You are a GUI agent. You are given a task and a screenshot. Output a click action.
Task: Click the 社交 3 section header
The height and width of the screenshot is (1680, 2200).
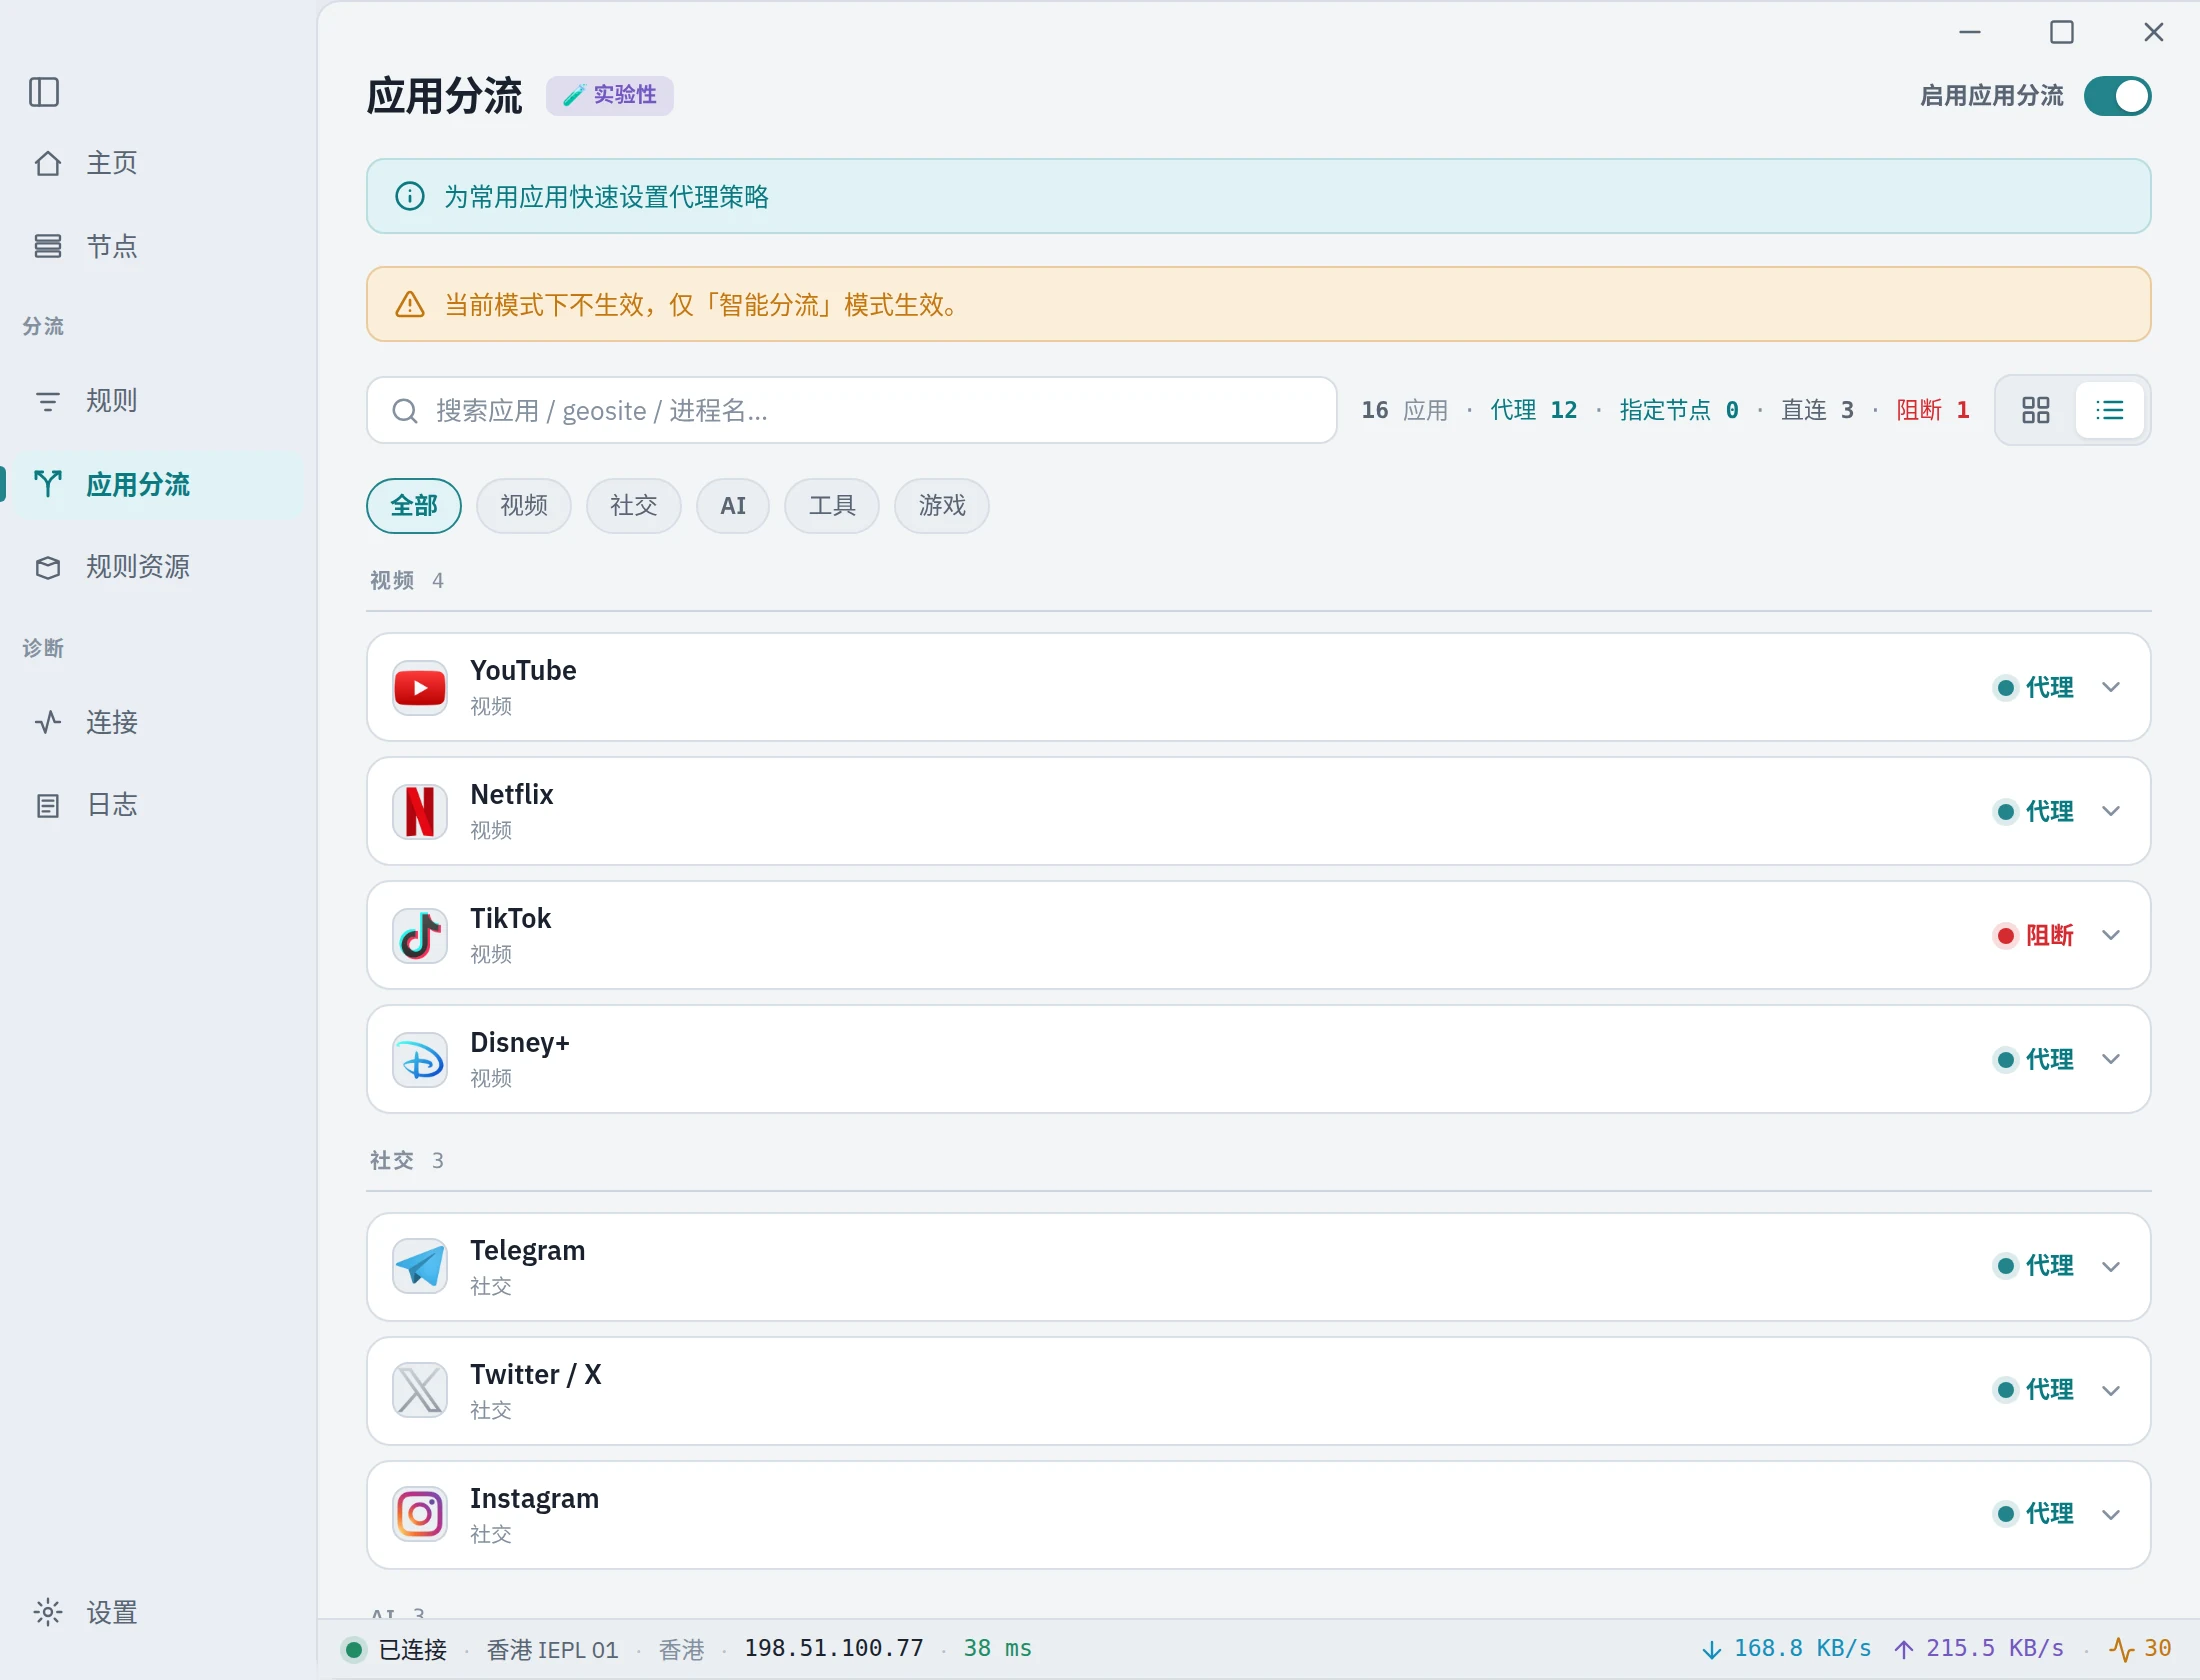click(x=407, y=1160)
